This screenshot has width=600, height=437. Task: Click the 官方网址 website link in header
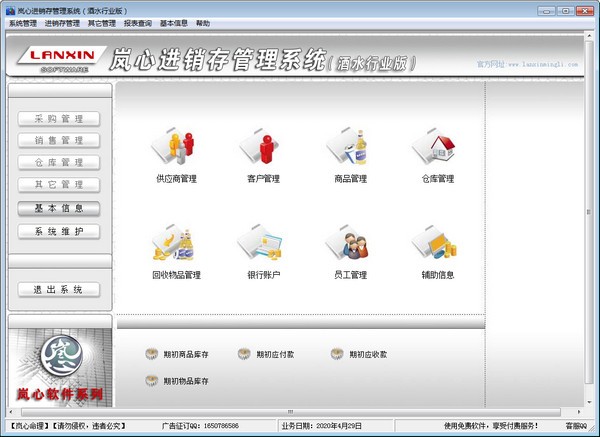coord(527,64)
